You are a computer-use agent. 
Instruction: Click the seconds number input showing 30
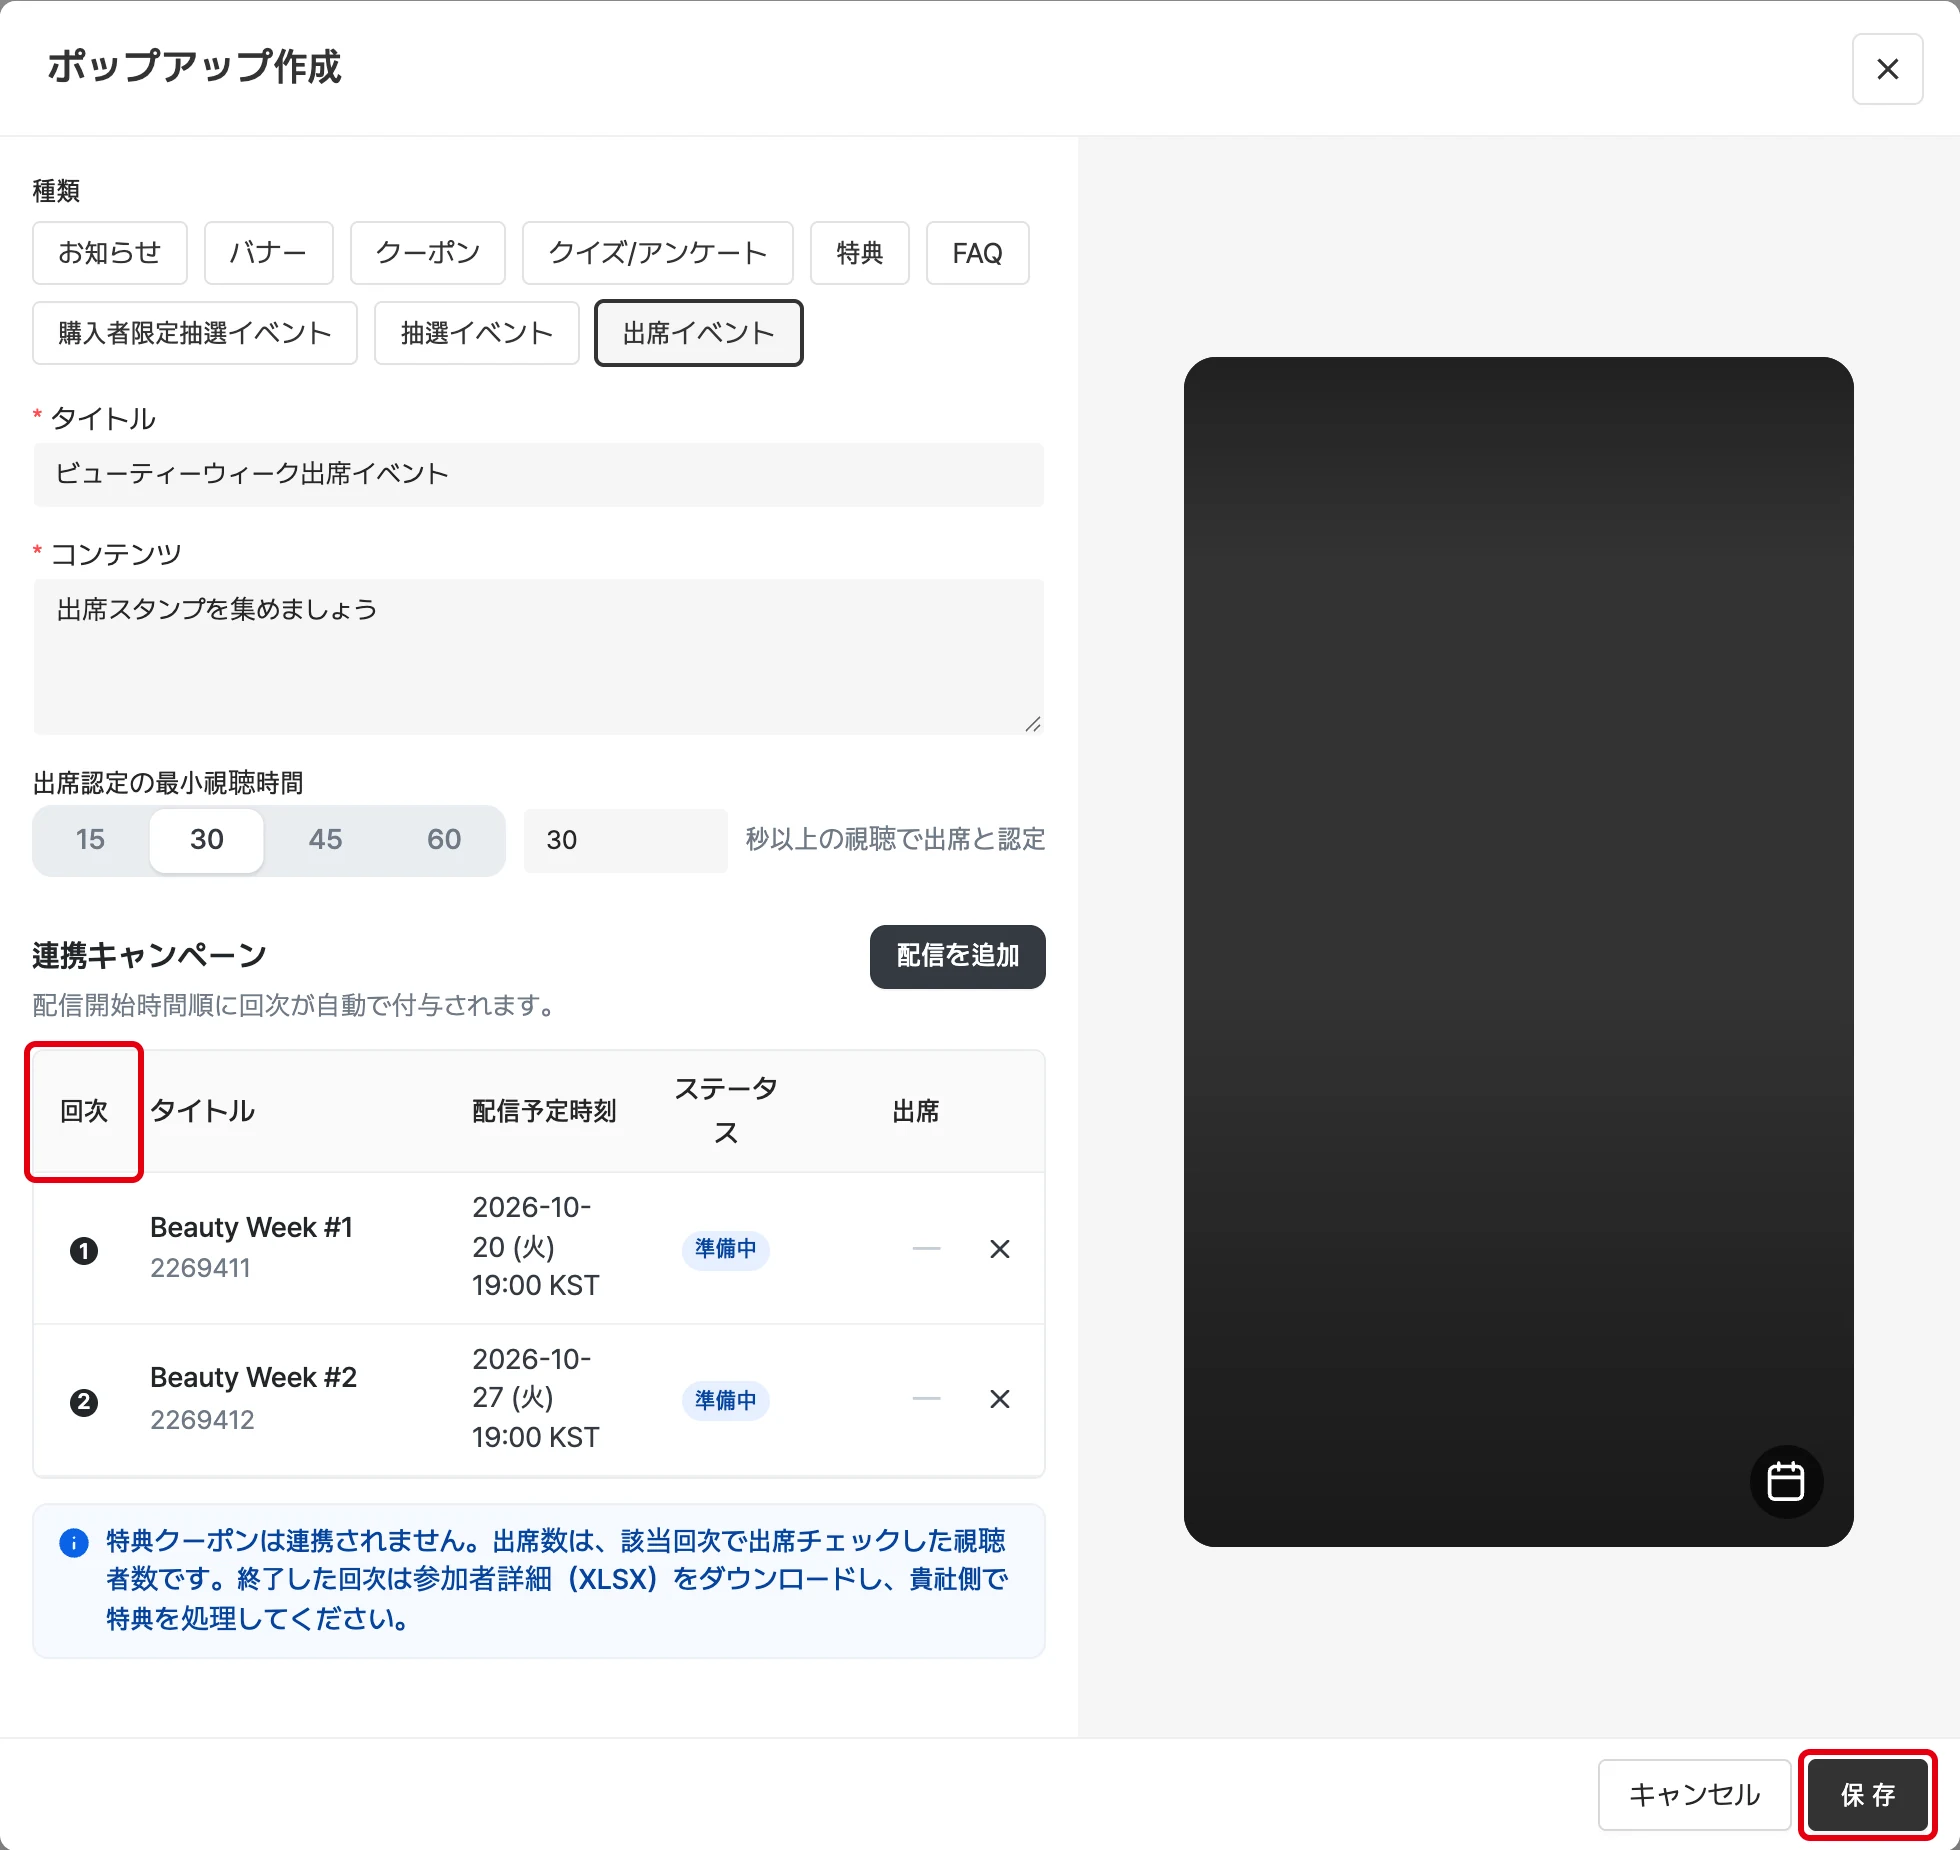click(626, 840)
